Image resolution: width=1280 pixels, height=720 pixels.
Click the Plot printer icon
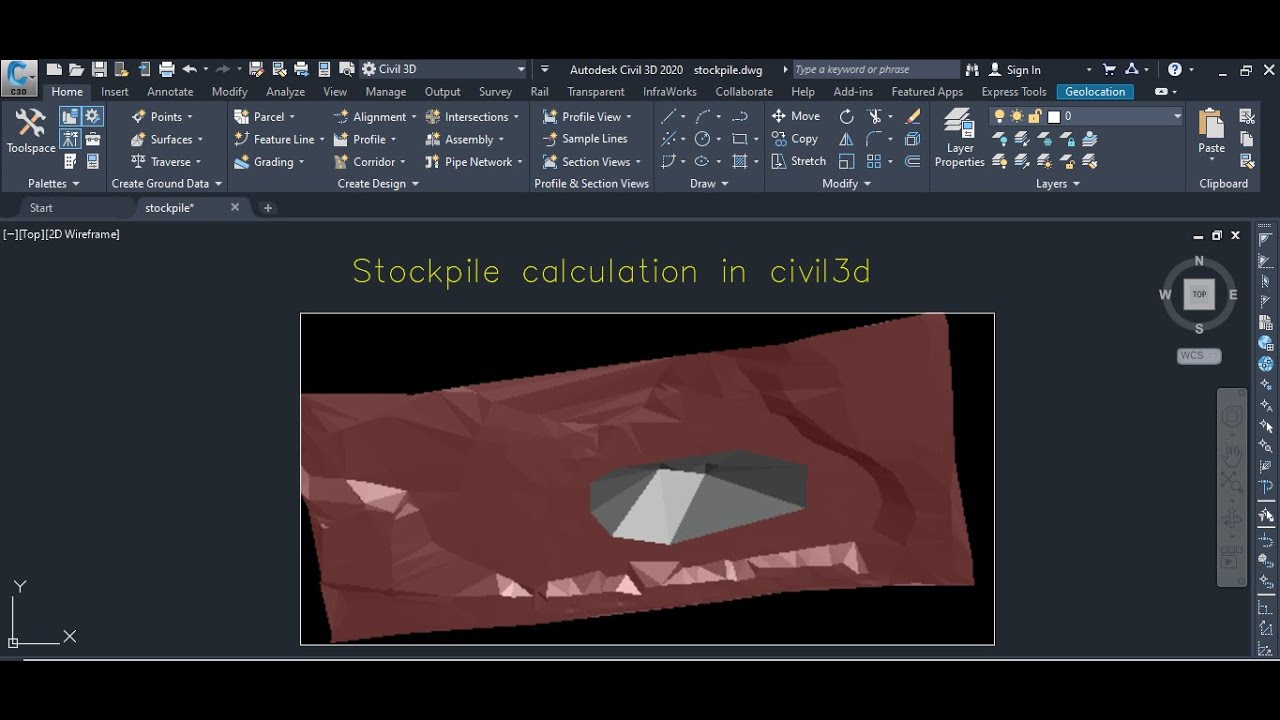[166, 69]
